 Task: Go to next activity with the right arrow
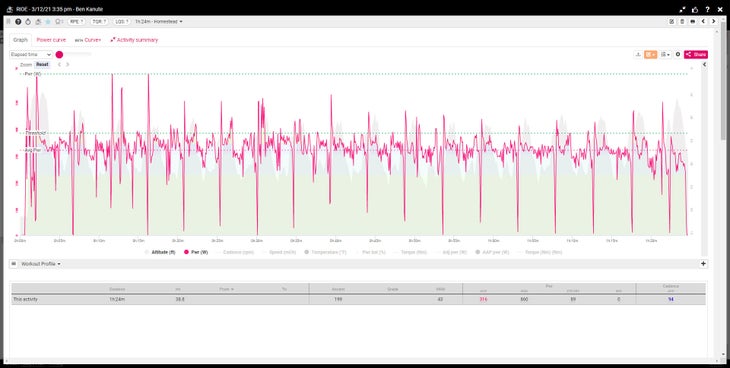713,21
